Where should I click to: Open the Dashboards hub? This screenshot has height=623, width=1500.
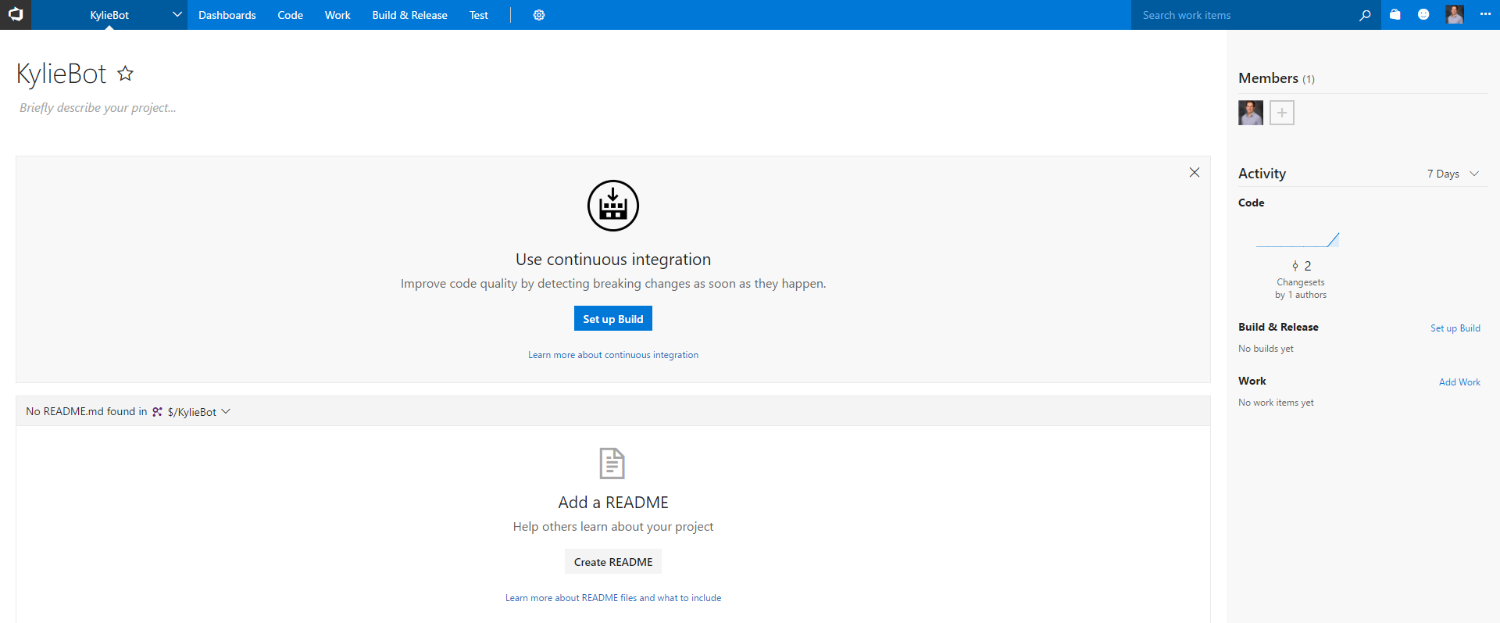[x=227, y=15]
